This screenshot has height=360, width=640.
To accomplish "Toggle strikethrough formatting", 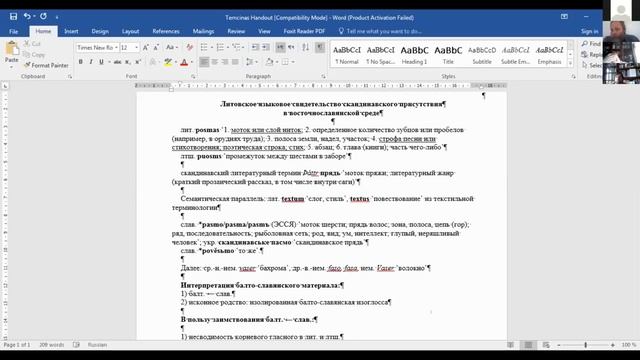I will pyautogui.click(x=118, y=62).
